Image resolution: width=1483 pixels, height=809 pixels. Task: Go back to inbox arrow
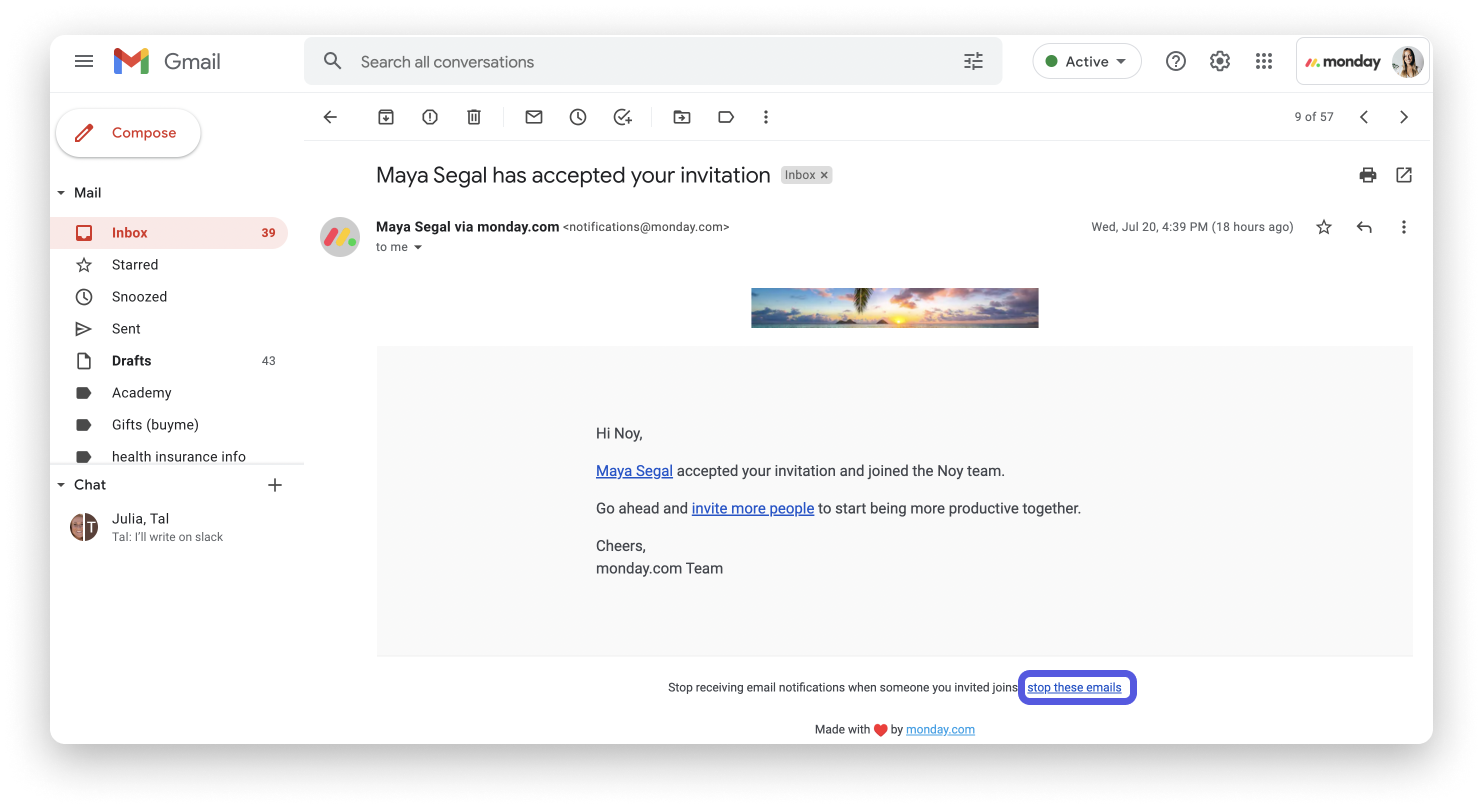(330, 117)
